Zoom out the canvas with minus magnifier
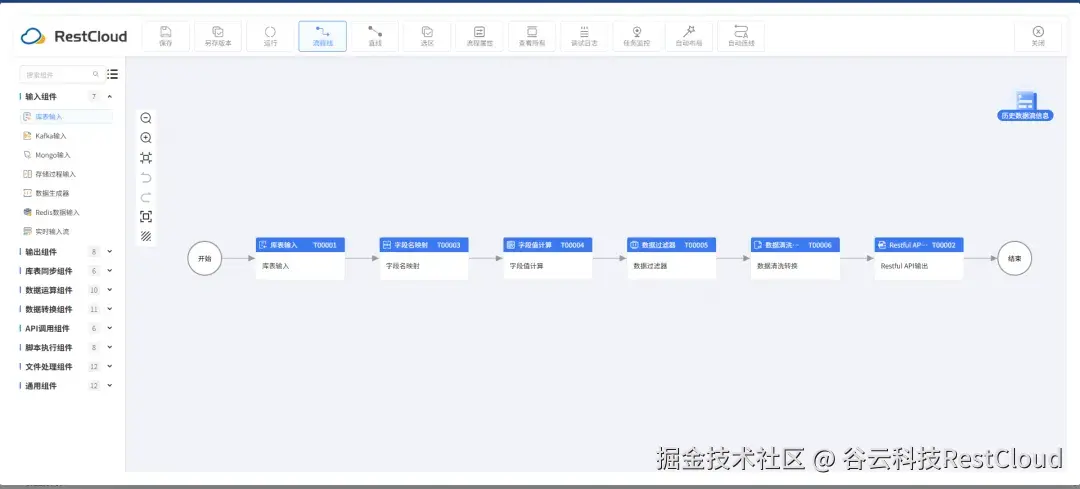 pyautogui.click(x=146, y=118)
